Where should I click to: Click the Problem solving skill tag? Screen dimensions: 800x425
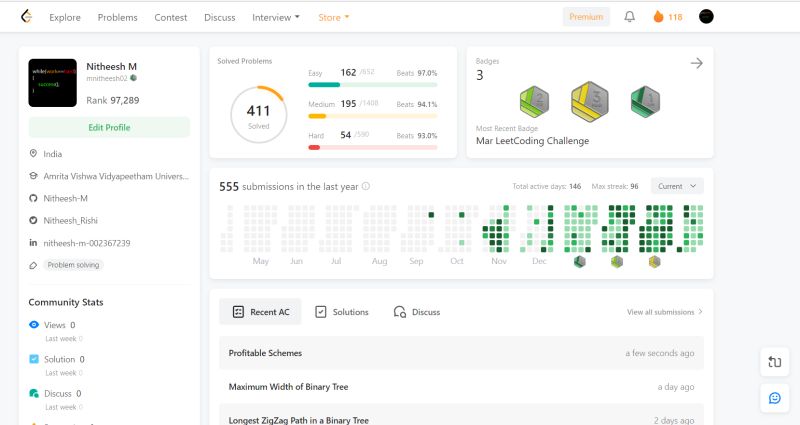point(73,265)
